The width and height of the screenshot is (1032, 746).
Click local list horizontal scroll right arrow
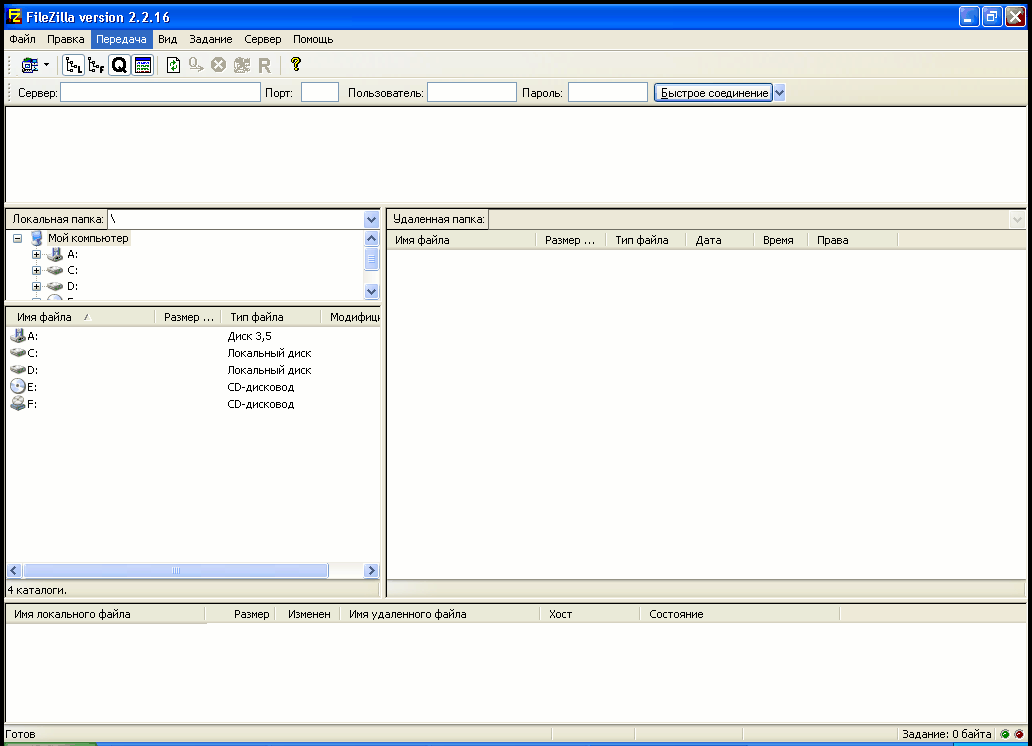(x=371, y=570)
